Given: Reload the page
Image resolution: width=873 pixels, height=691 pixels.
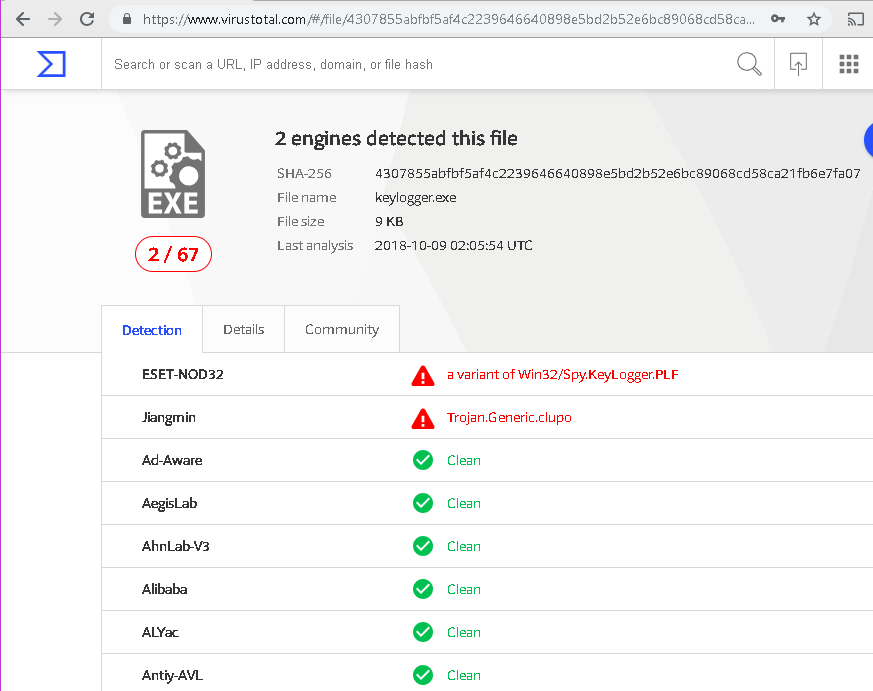Looking at the screenshot, I should click(x=87, y=19).
